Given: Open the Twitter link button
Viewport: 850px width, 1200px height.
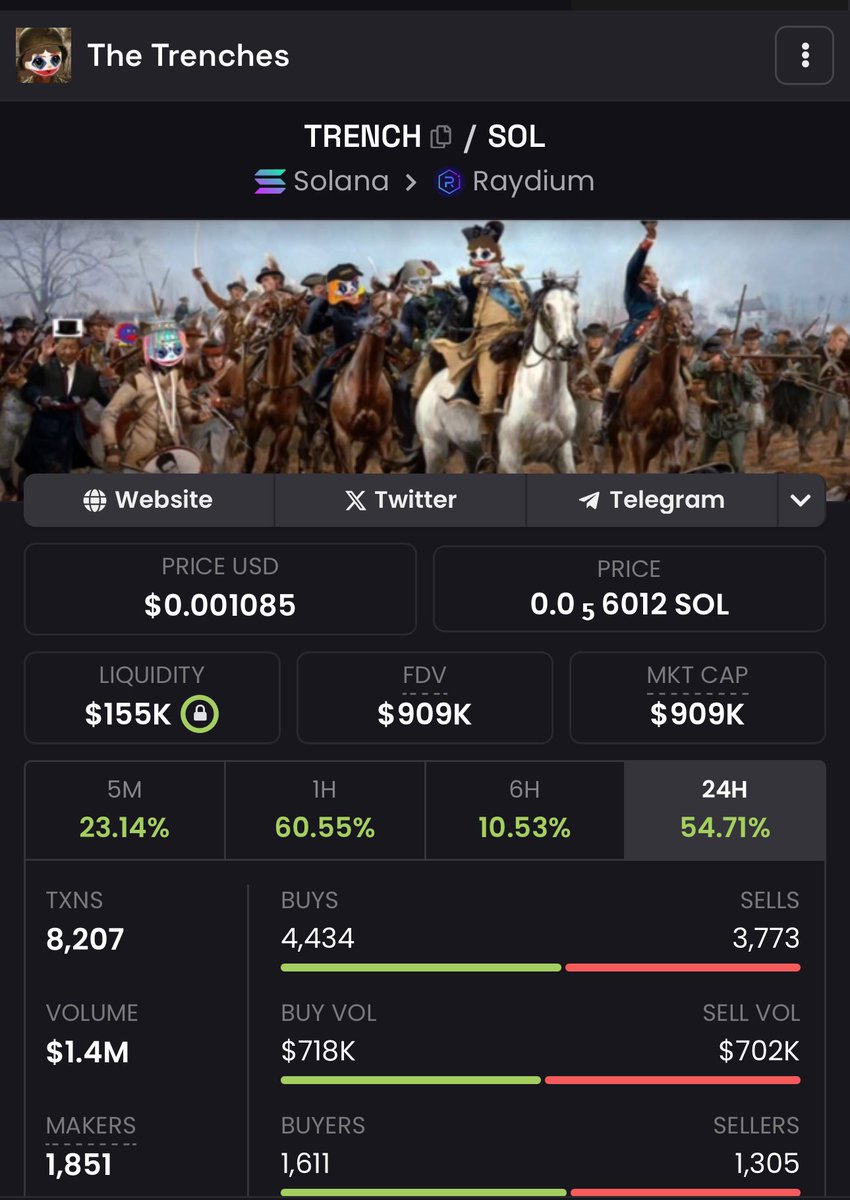Looking at the screenshot, I should 400,500.
